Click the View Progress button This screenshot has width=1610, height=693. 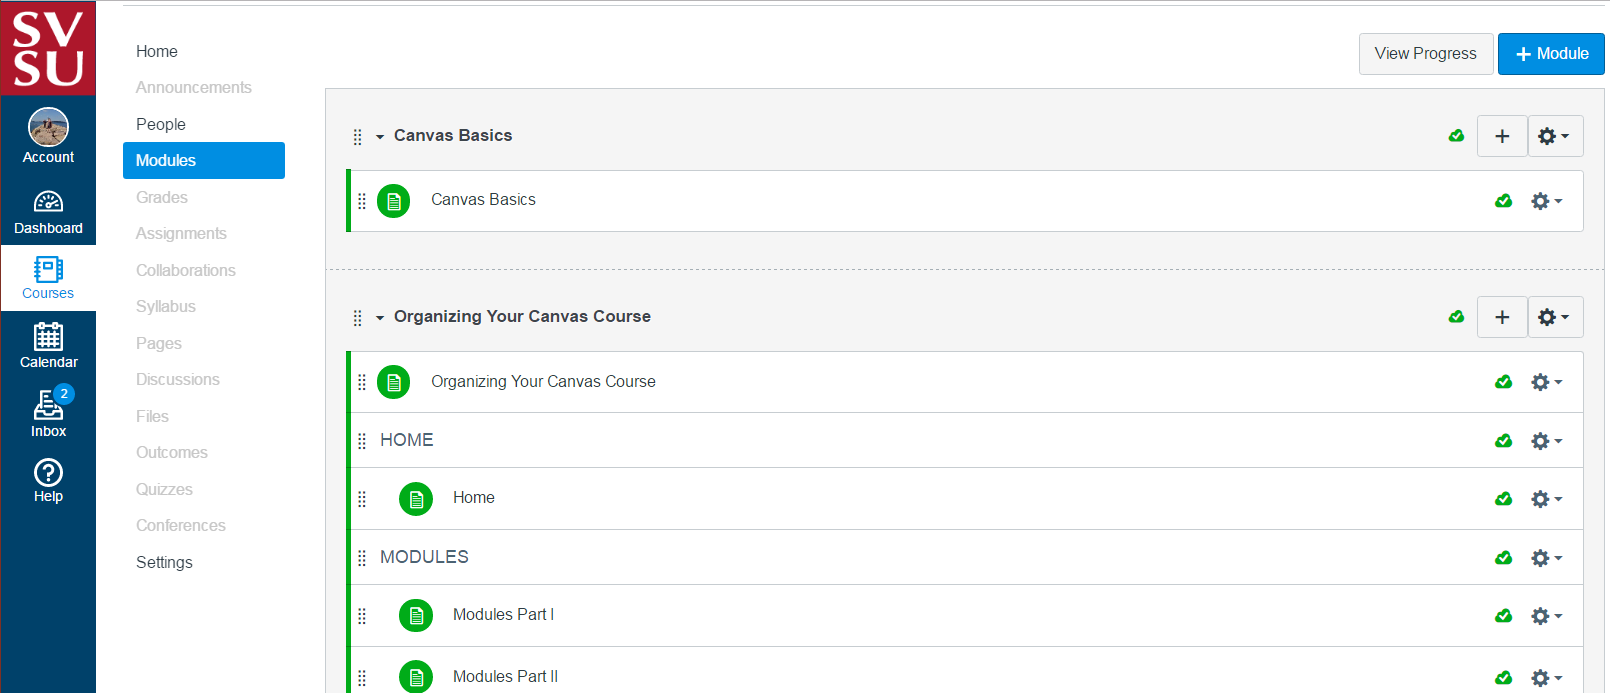[1426, 54]
